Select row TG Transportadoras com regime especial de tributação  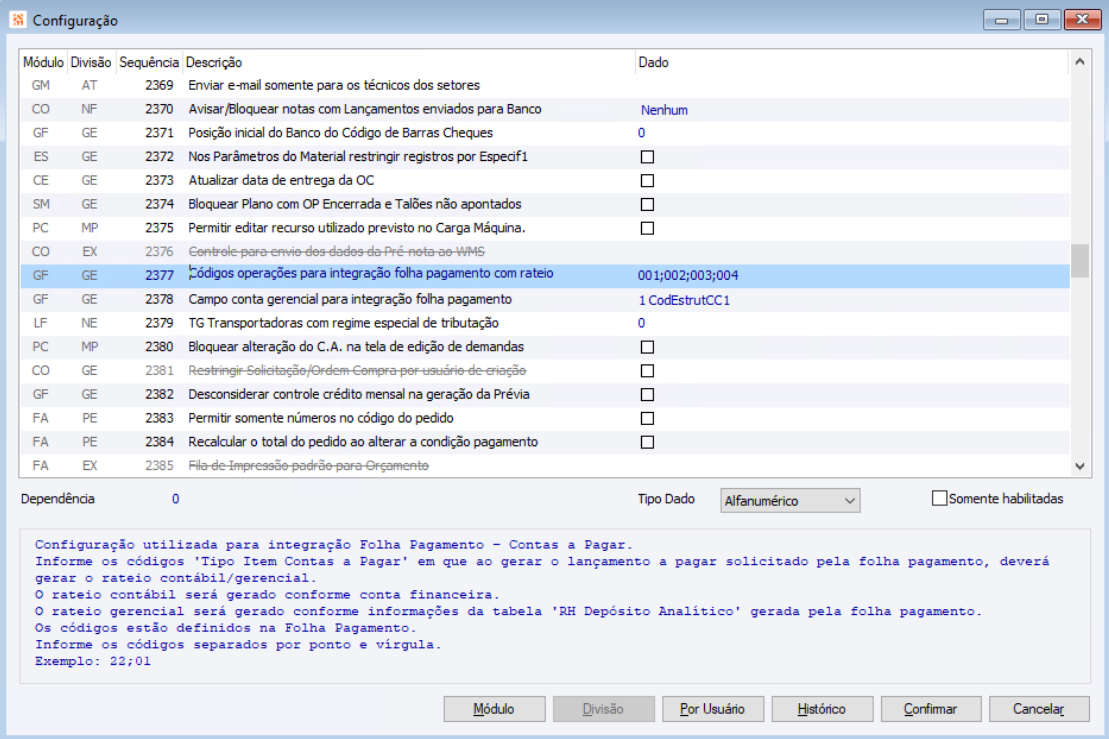(x=545, y=323)
